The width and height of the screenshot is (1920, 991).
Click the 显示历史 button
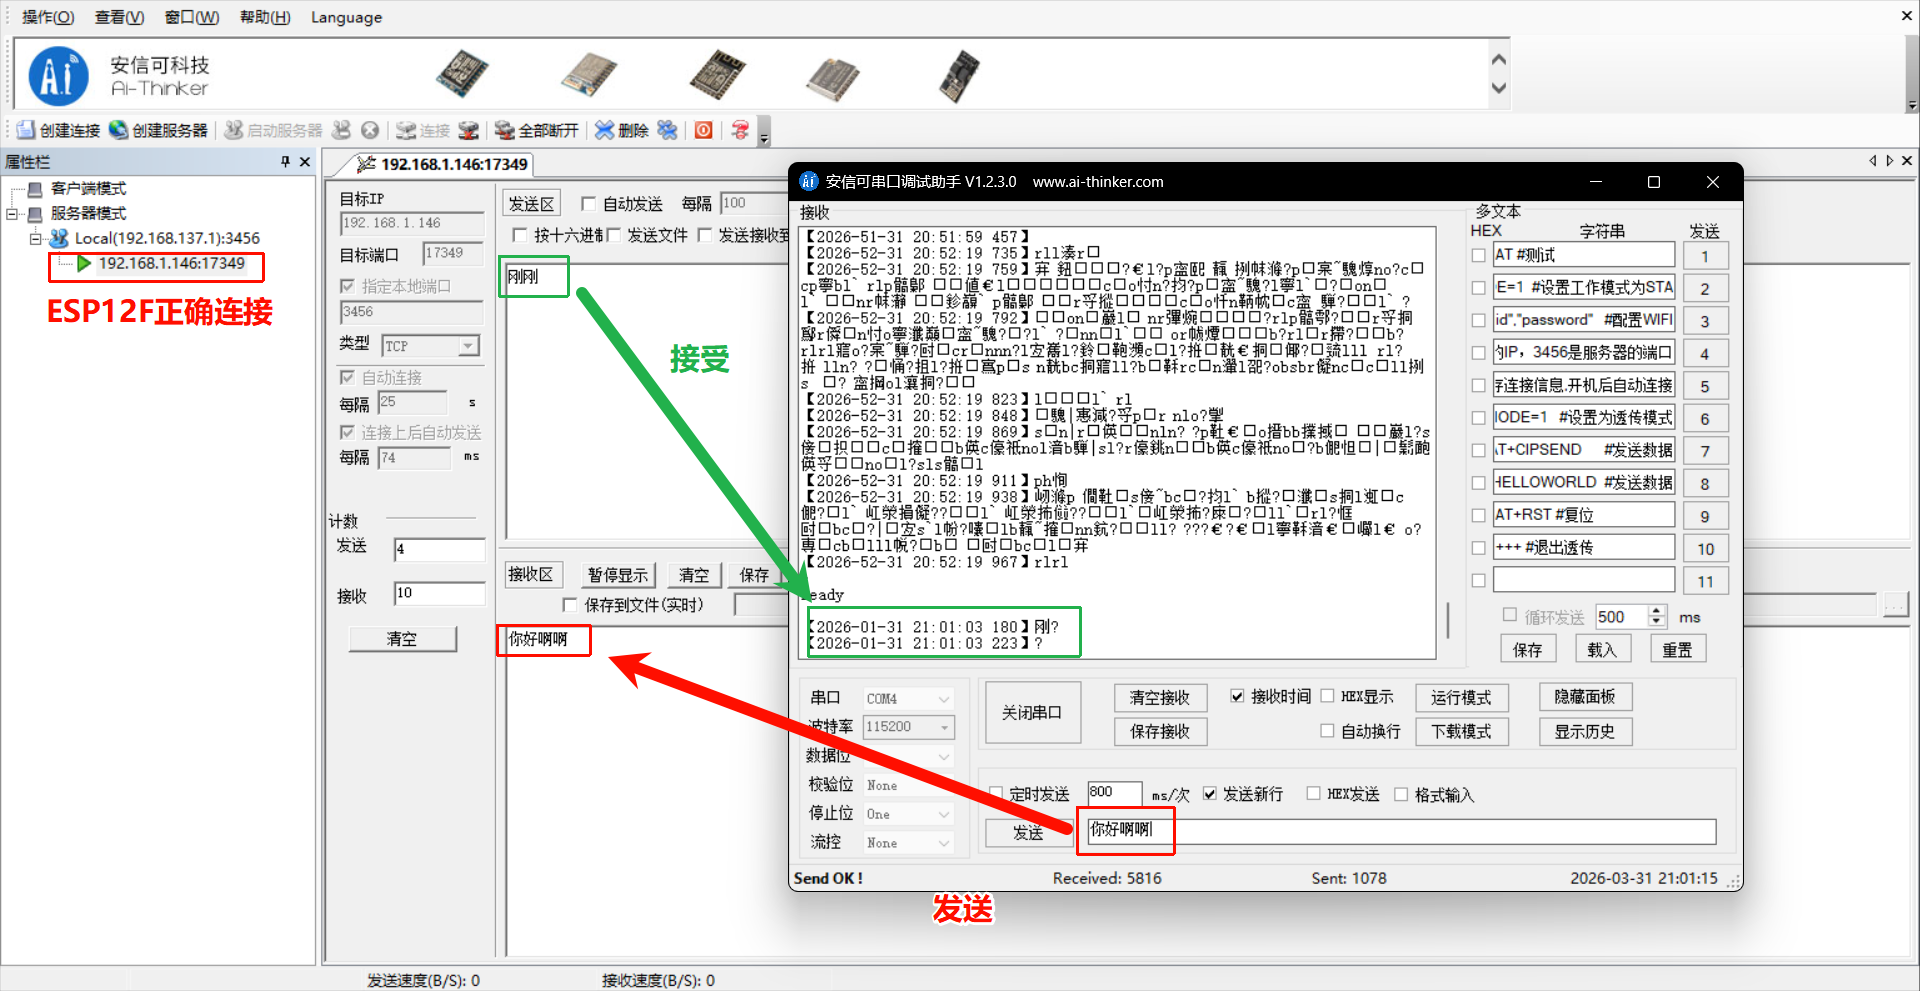1585,731
